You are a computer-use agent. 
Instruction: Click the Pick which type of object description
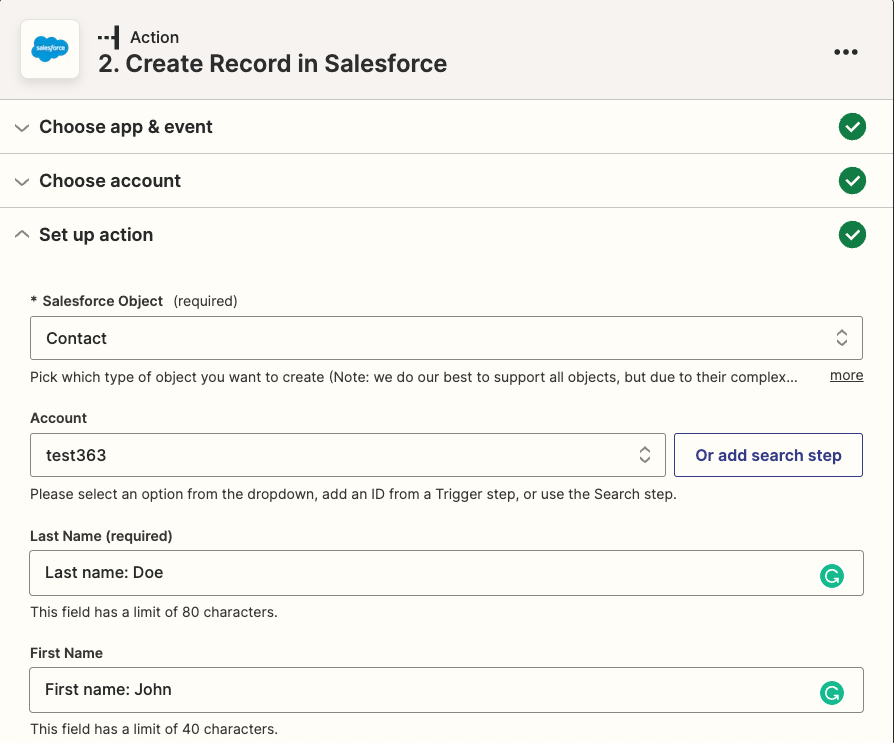pos(414,377)
